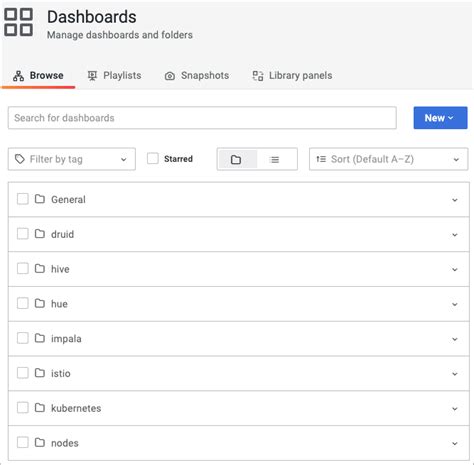The height and width of the screenshot is (465, 474).
Task: Expand the General folder chevron
Action: (x=455, y=200)
